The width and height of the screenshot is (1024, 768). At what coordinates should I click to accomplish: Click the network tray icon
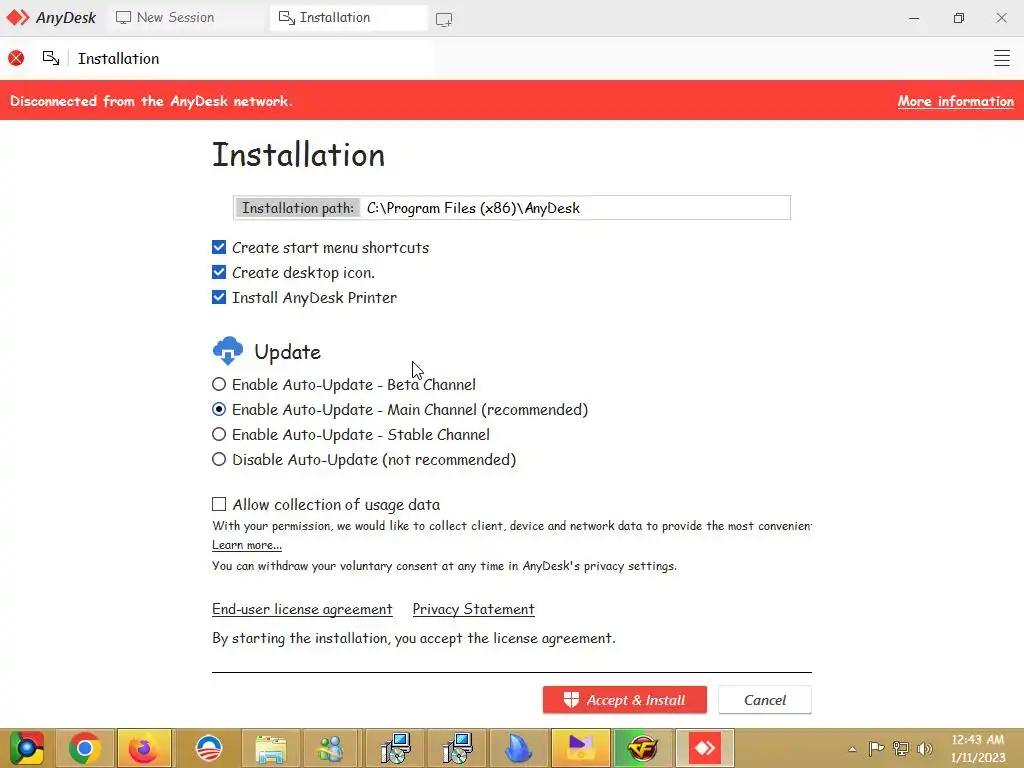pos(901,748)
